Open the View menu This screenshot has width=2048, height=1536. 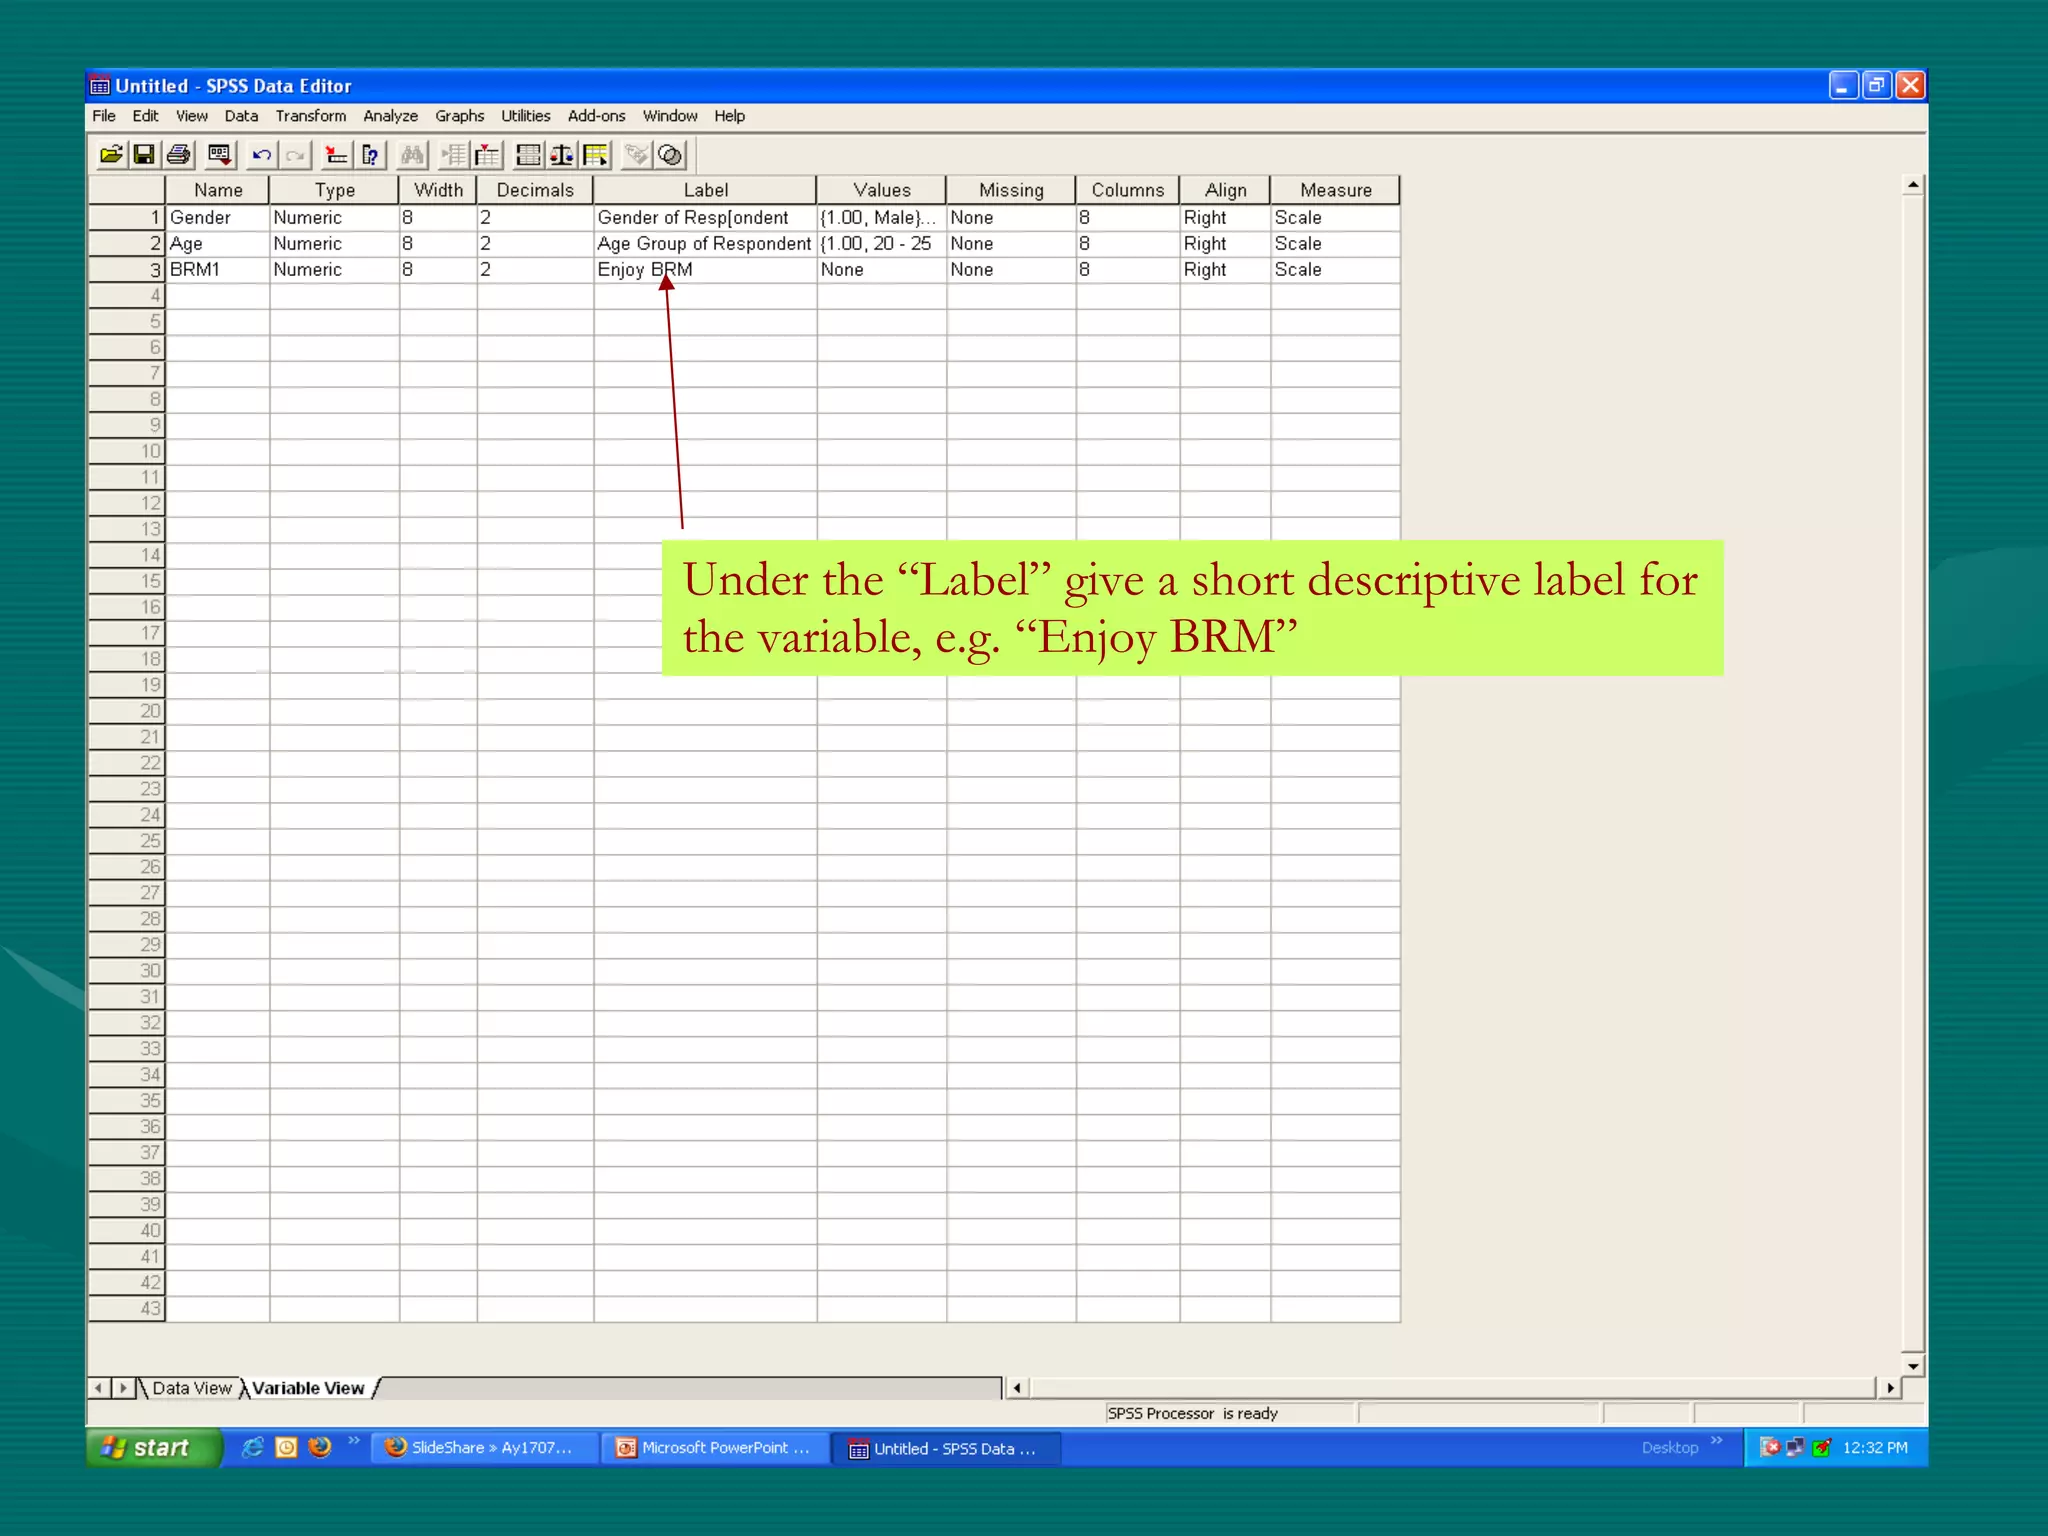pyautogui.click(x=192, y=116)
